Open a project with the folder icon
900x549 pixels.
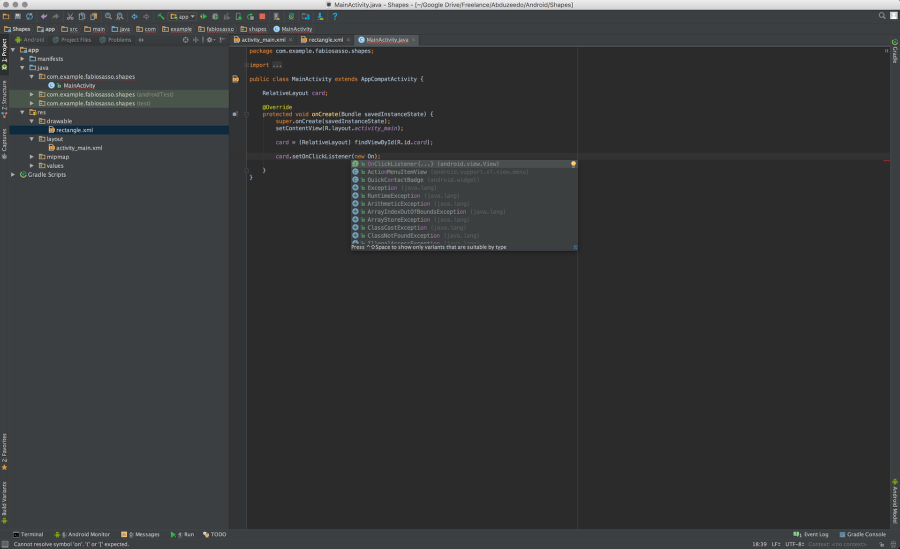point(6,17)
